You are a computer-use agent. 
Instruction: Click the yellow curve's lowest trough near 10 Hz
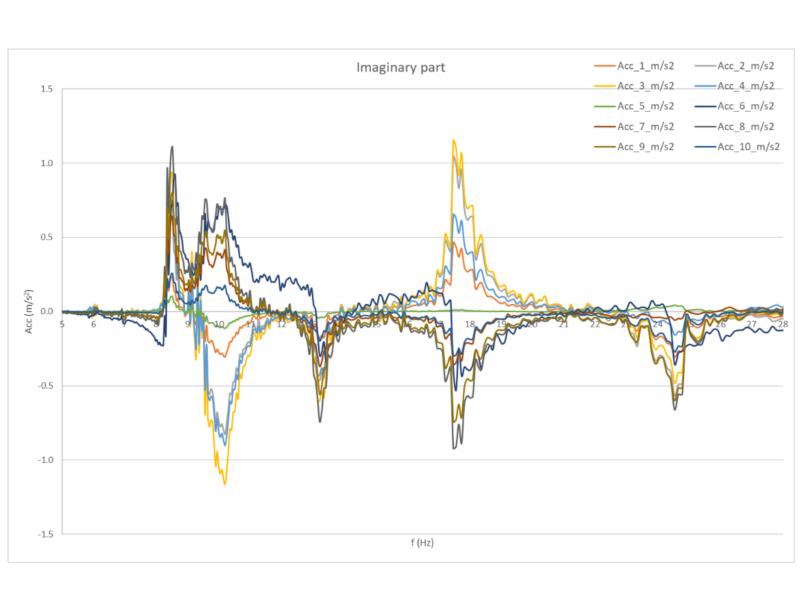point(225,484)
